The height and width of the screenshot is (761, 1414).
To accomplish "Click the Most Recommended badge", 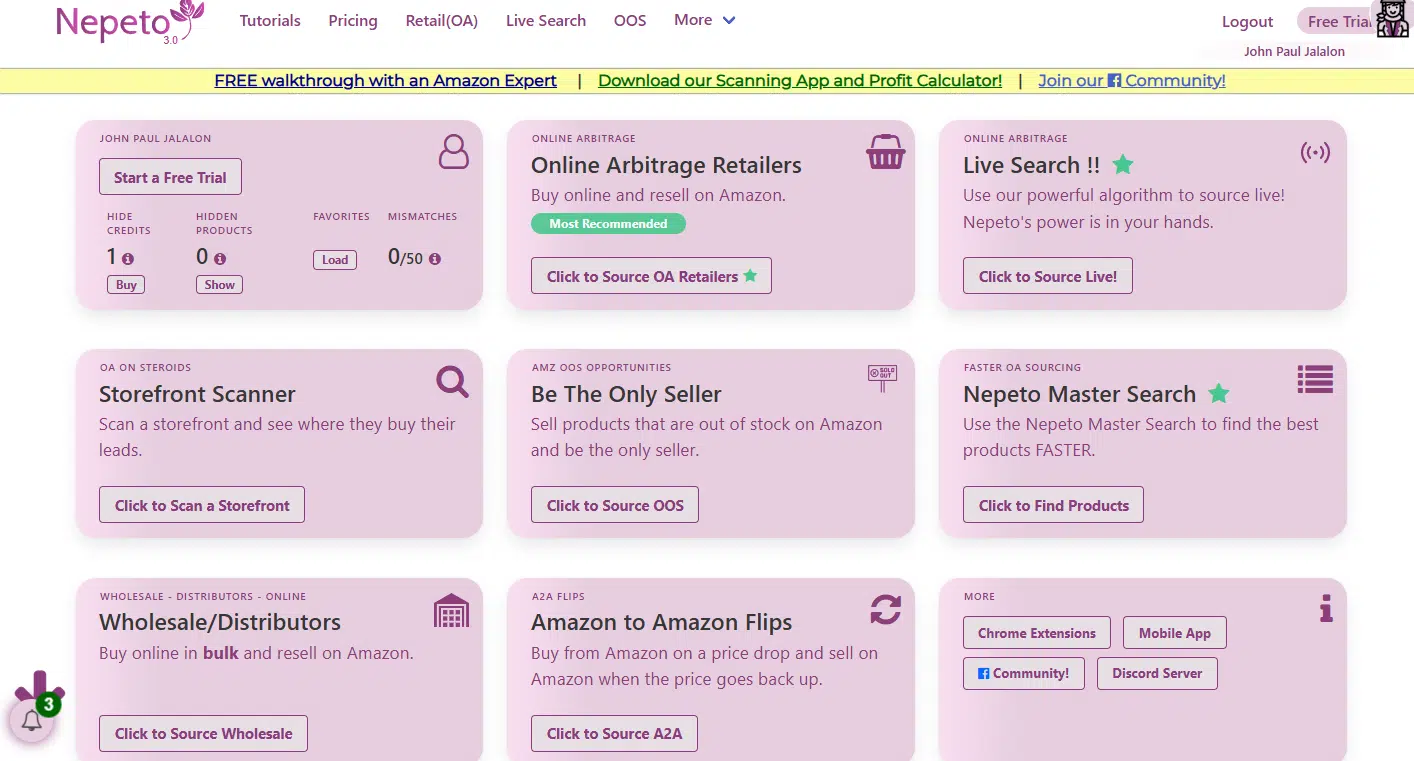I will [x=608, y=224].
